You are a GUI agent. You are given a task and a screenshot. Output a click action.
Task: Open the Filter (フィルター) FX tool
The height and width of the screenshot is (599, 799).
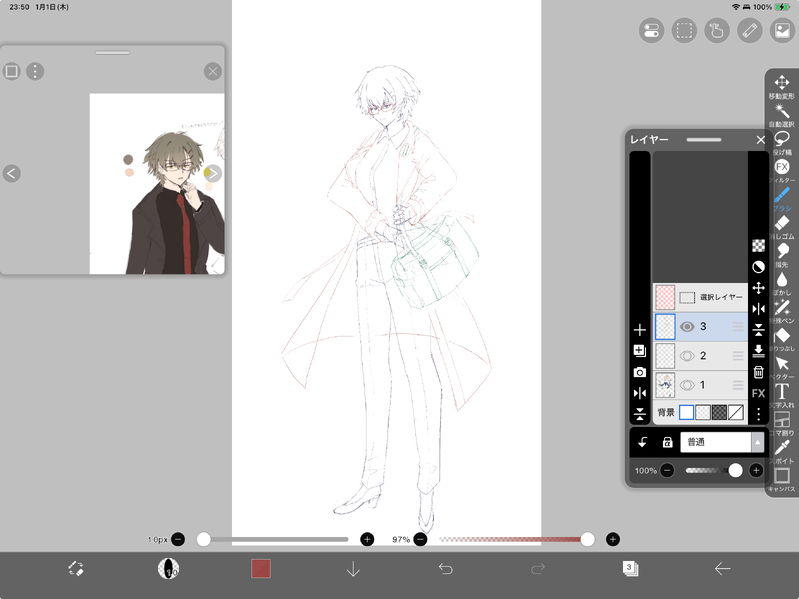782,171
